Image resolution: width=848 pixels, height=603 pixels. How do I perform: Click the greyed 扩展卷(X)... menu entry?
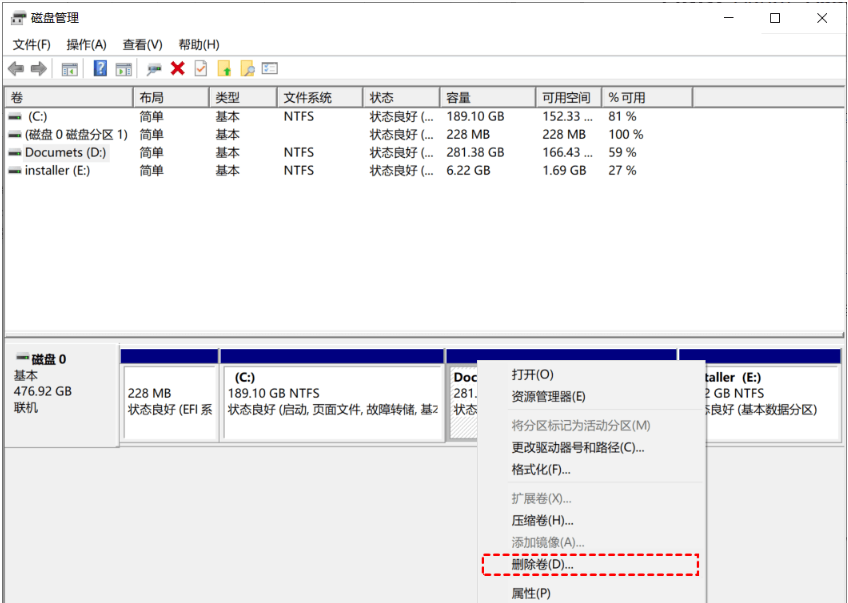[x=592, y=498]
